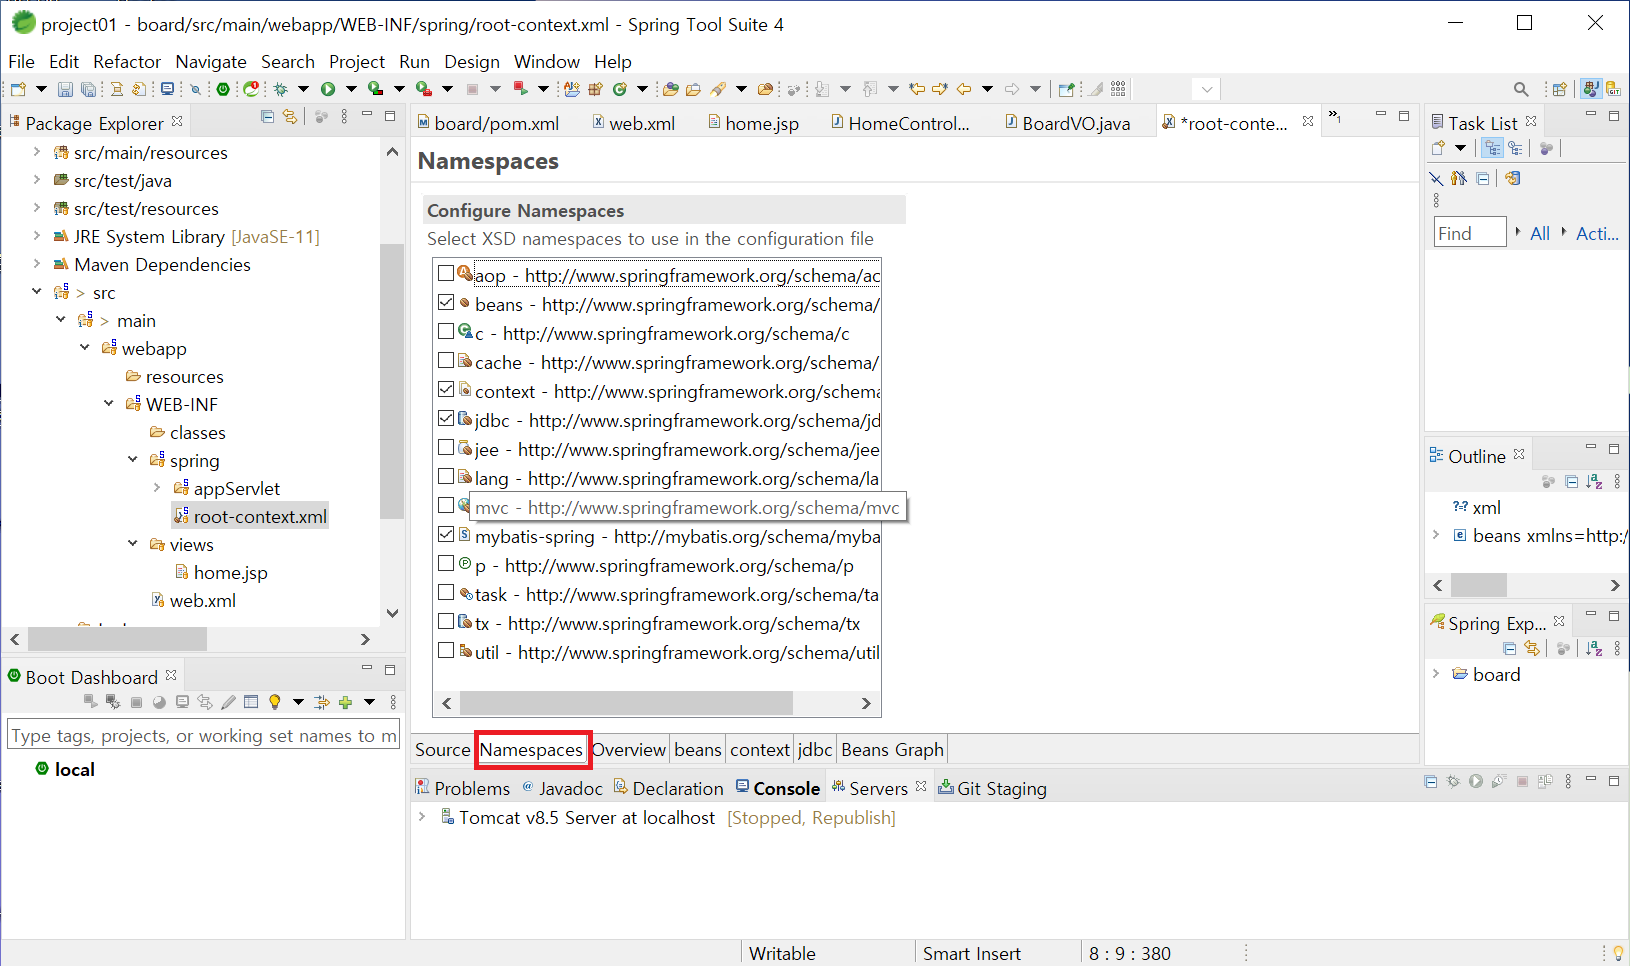Click the yellow light bulb icon in Boot Dashboard
1630x966 pixels.
pyautogui.click(x=275, y=702)
